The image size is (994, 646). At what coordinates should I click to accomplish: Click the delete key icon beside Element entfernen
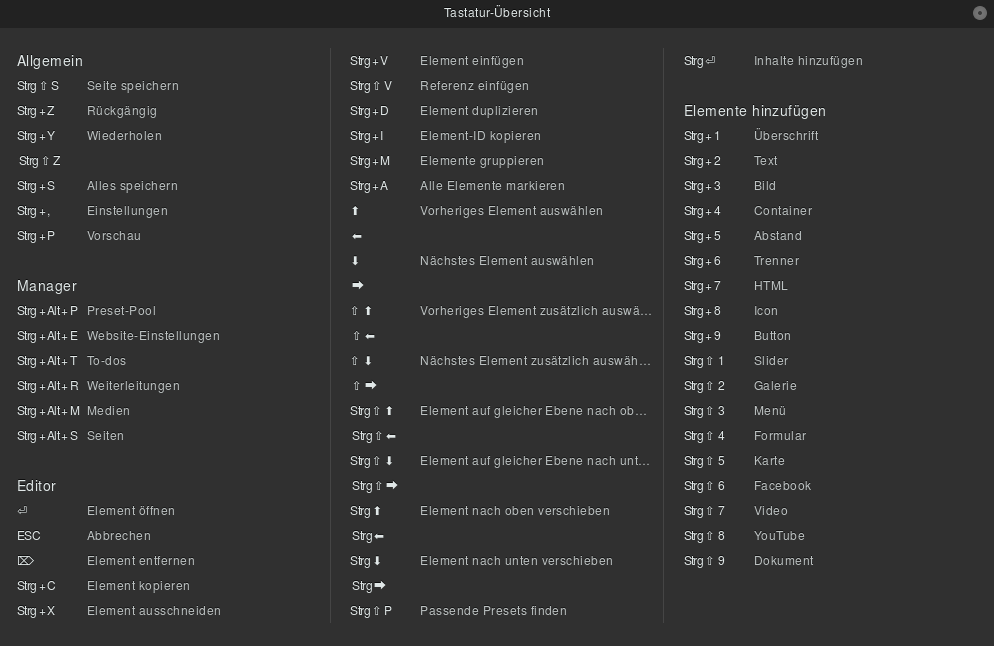tap(25, 561)
